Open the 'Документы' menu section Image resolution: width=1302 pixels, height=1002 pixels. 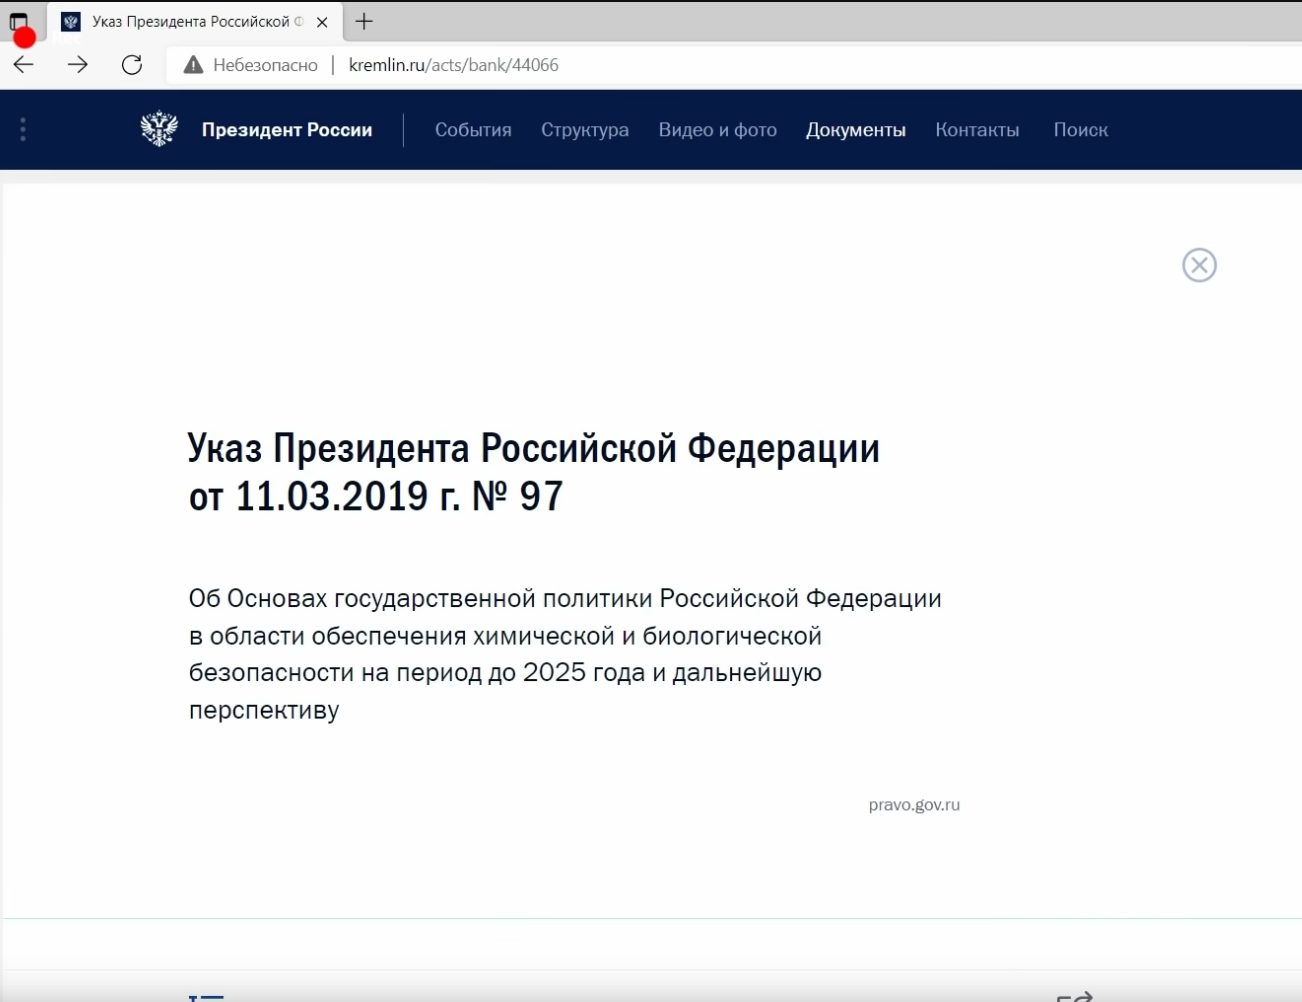coord(856,130)
